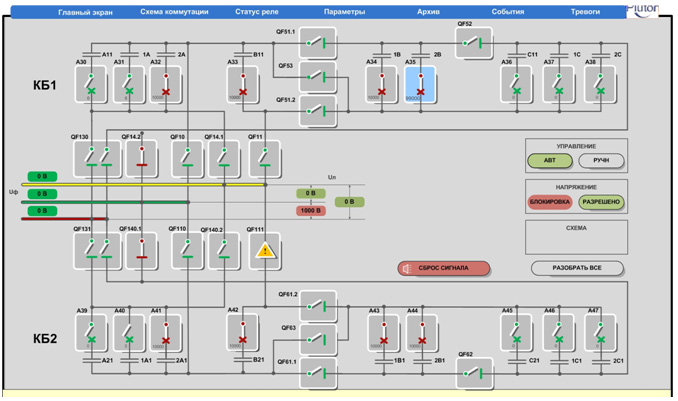678x401 pixels.
Task: Click the QF111 warning triangle icon
Action: tap(265, 250)
